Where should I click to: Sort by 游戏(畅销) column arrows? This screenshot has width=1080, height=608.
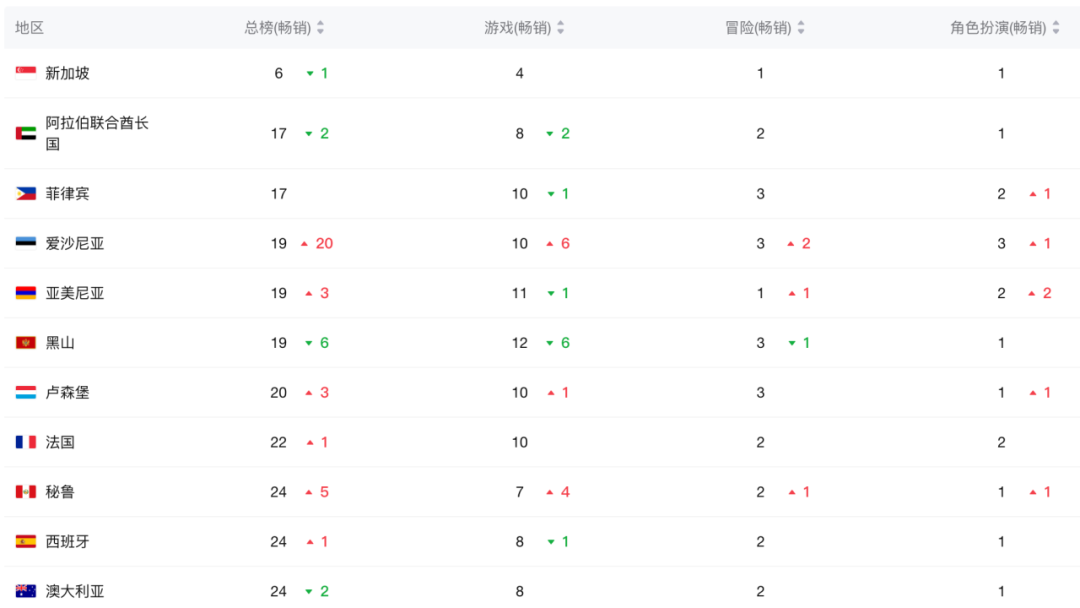(x=560, y=28)
